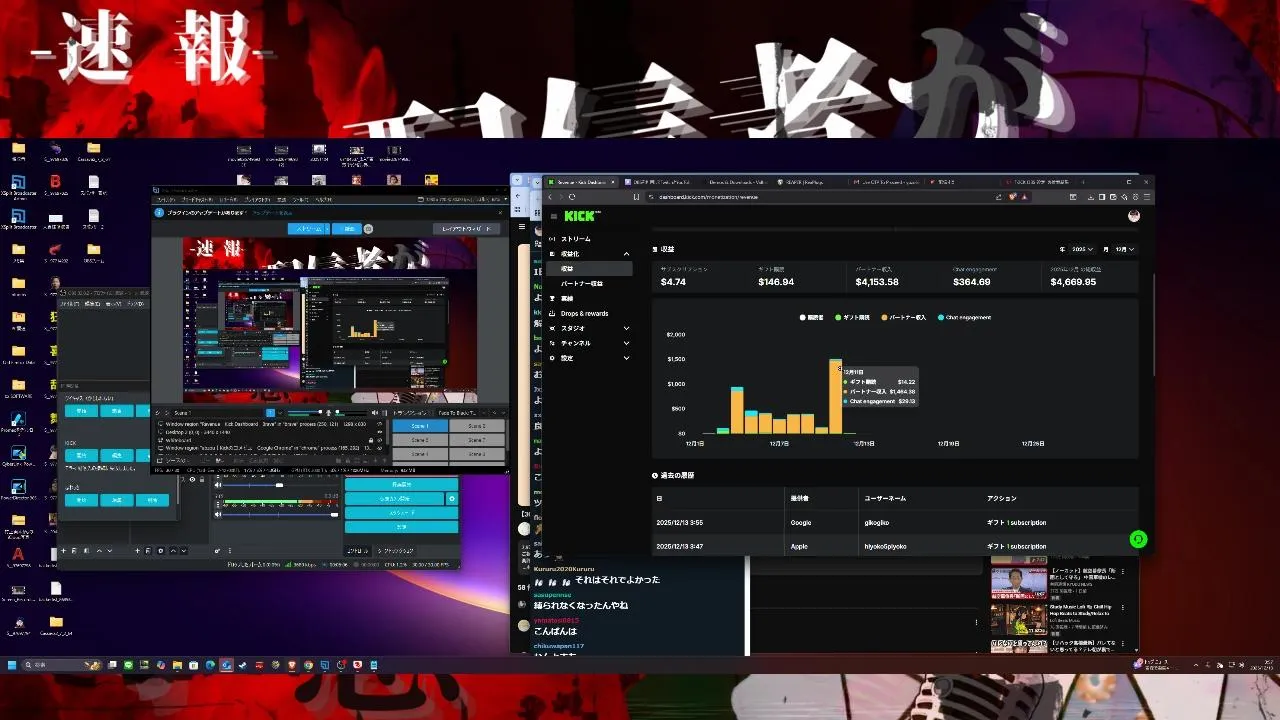Open the gear beside OBS 録画 button
1280x720 pixels.
368,229
